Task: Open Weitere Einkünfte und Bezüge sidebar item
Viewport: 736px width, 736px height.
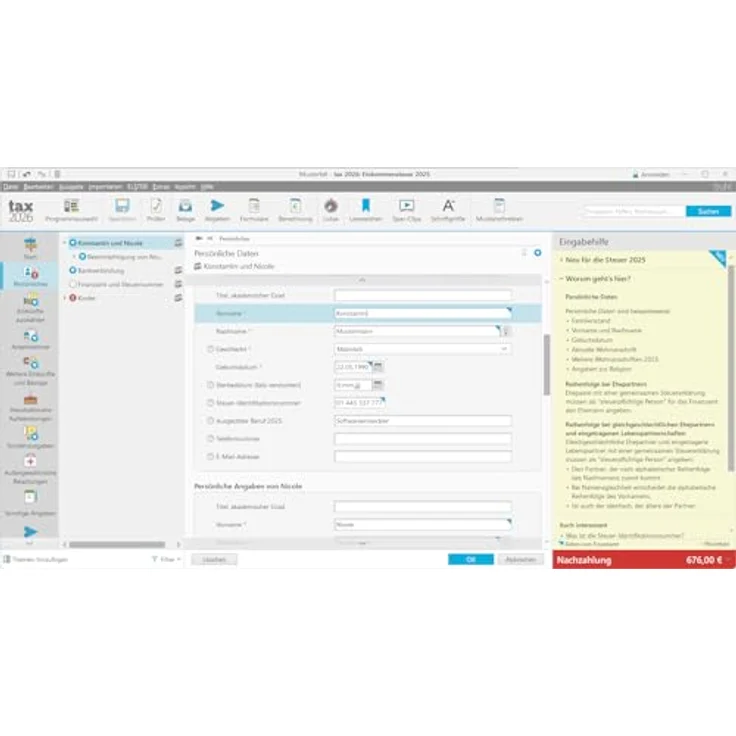Action: coord(31,371)
